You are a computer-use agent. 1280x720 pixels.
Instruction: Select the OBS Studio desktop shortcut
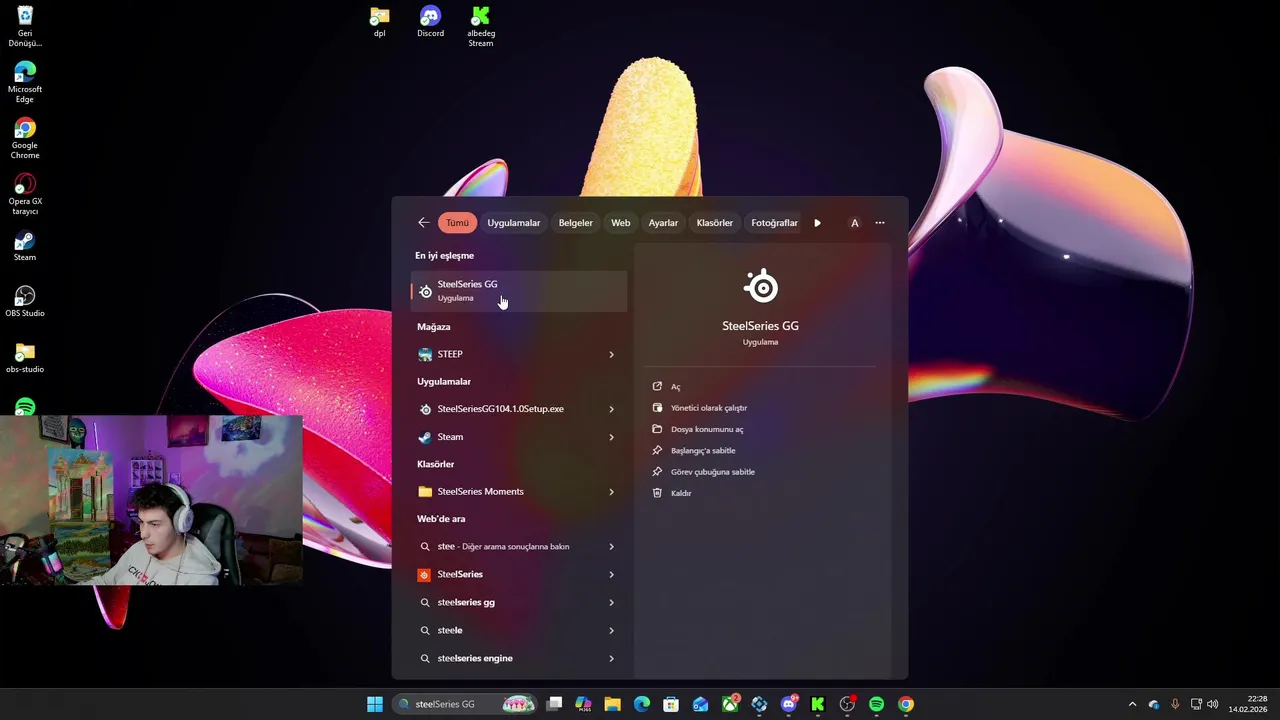click(25, 302)
